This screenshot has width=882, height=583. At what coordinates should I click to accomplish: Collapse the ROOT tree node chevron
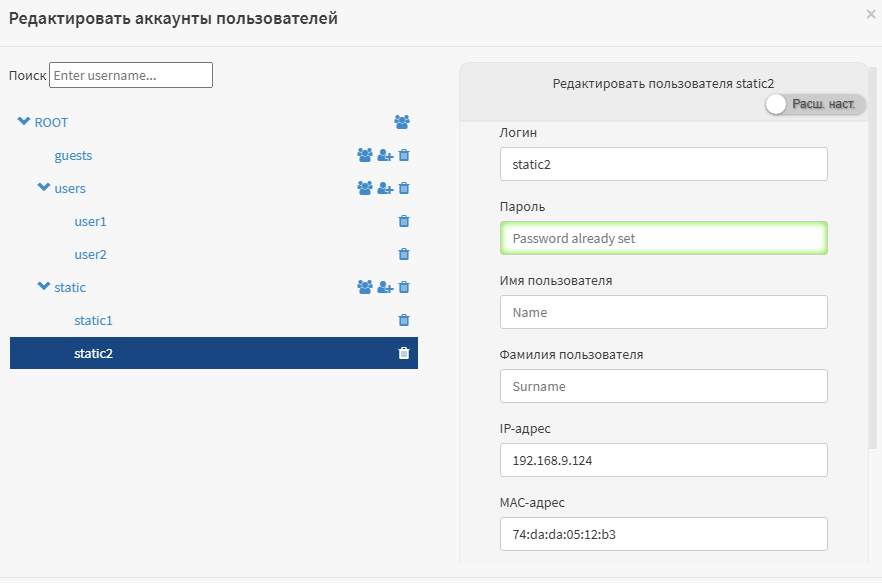tap(24, 121)
